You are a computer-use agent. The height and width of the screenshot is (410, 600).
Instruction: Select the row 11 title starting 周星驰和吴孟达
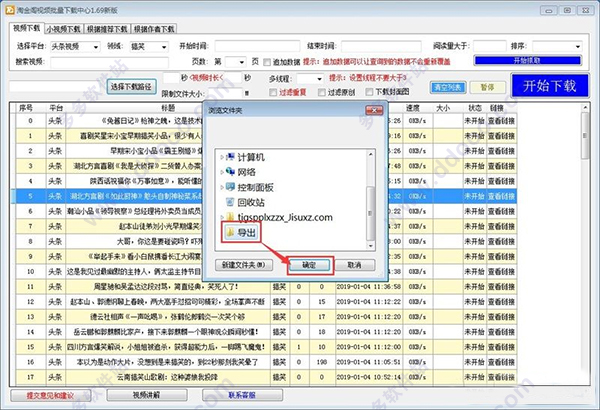click(166, 287)
